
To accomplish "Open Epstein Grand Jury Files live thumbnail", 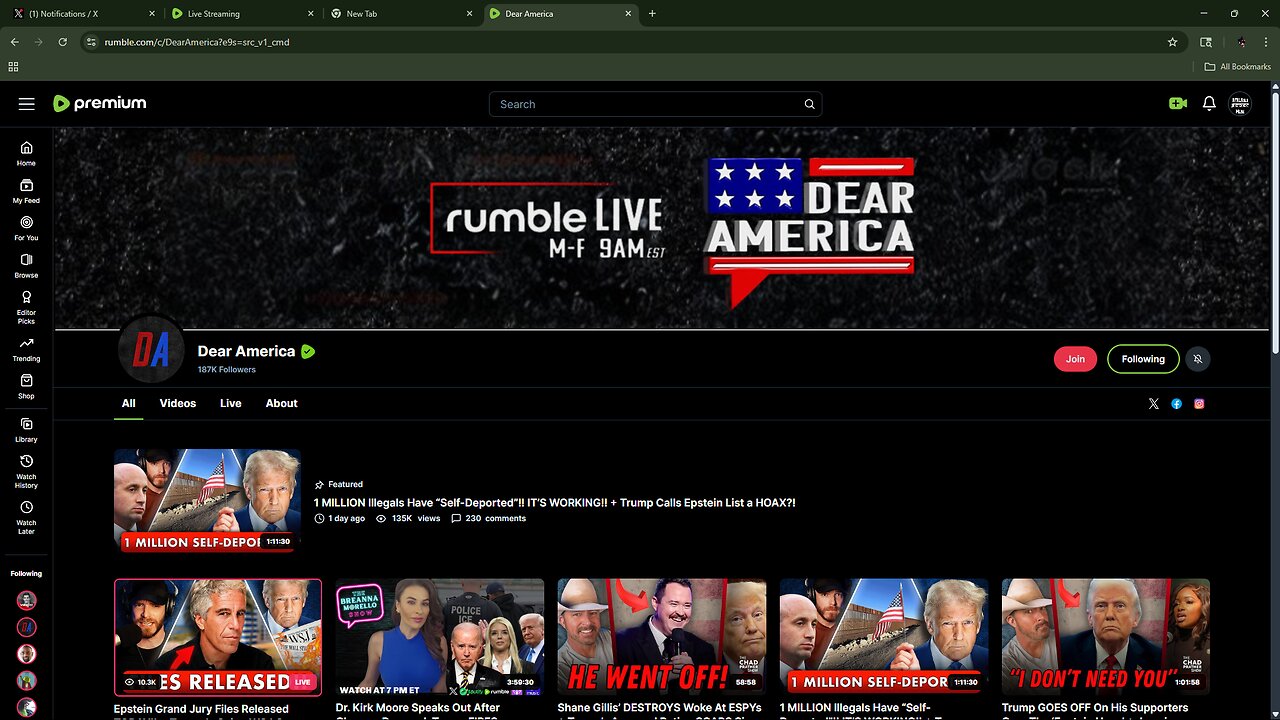I will [x=218, y=637].
